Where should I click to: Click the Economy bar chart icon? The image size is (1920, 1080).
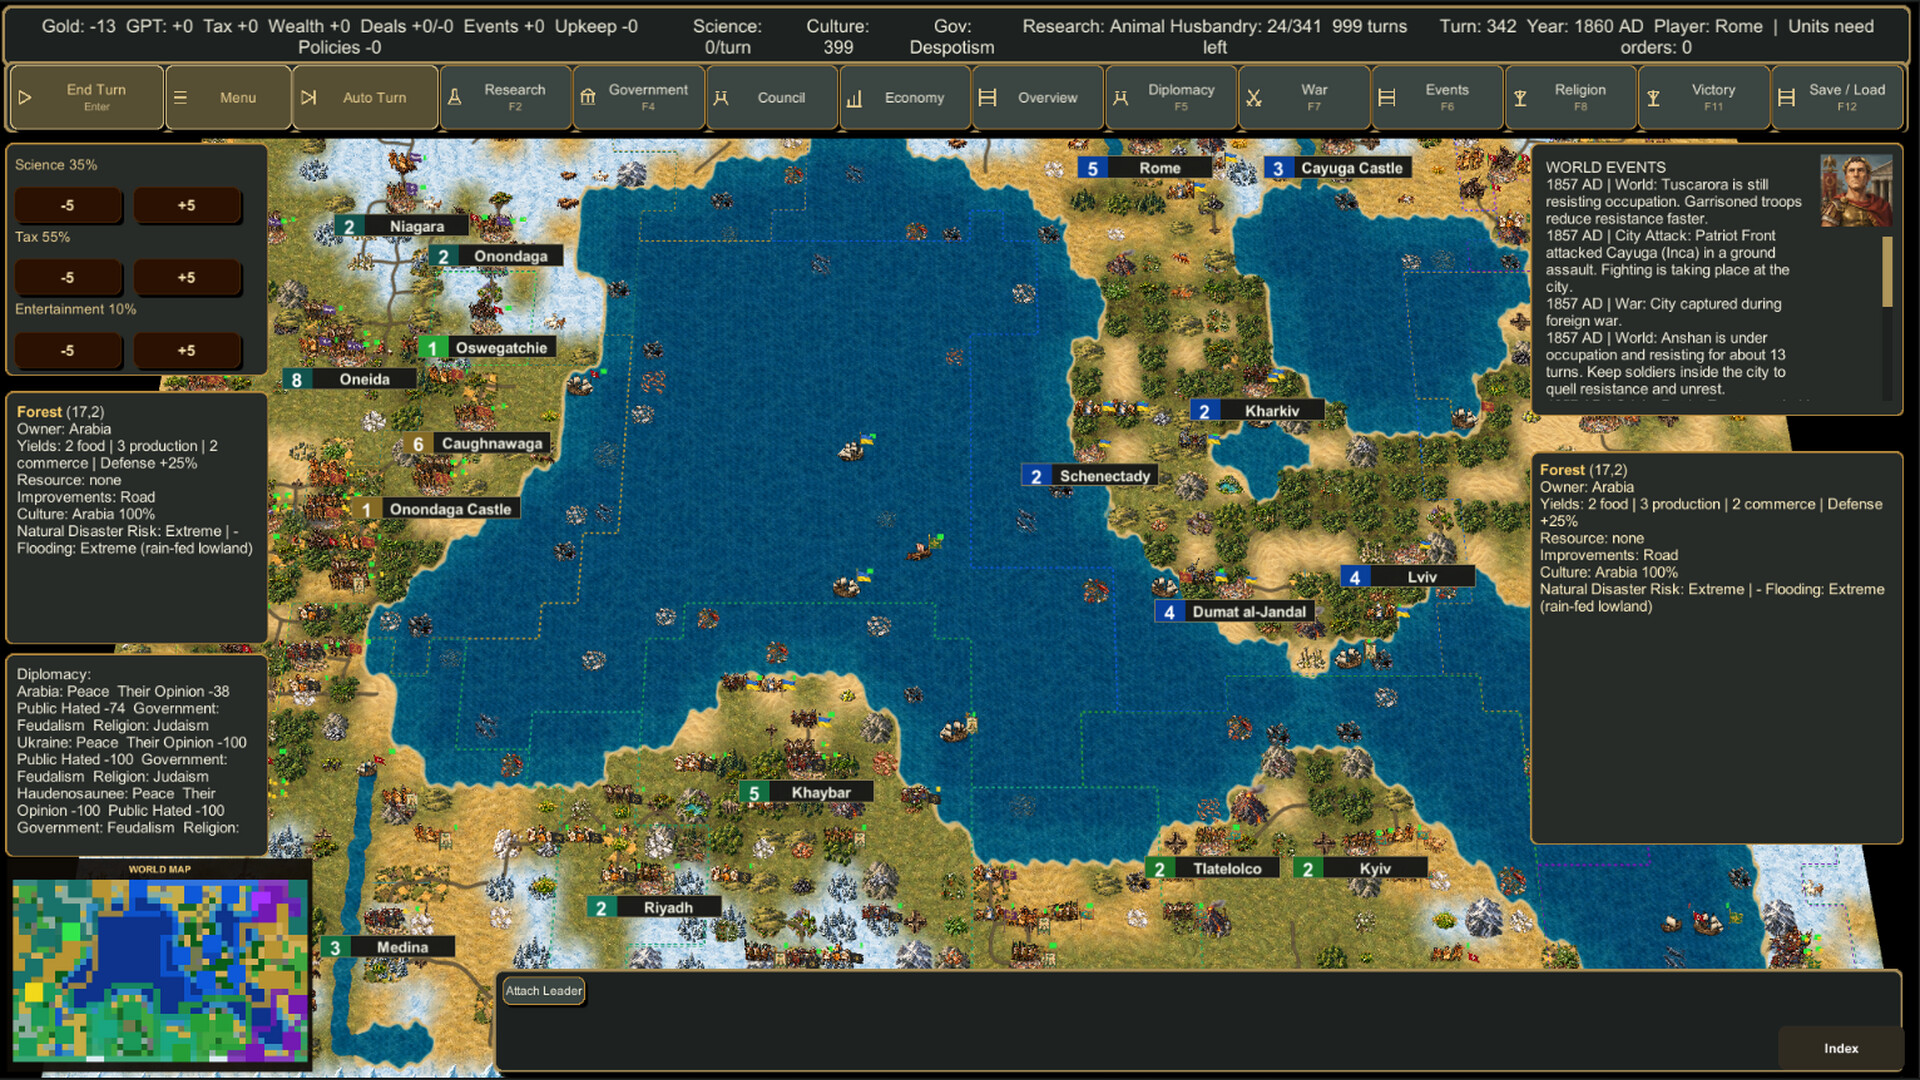(x=855, y=98)
